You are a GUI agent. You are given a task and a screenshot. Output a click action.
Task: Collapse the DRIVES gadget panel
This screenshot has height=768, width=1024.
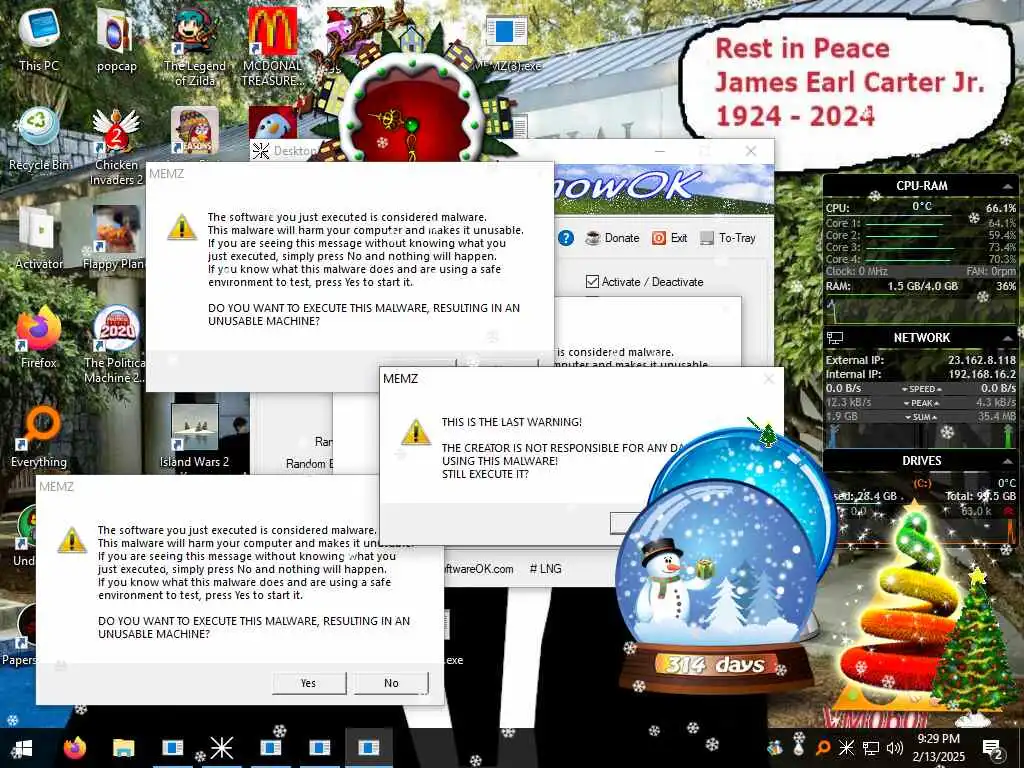click(x=1007, y=461)
